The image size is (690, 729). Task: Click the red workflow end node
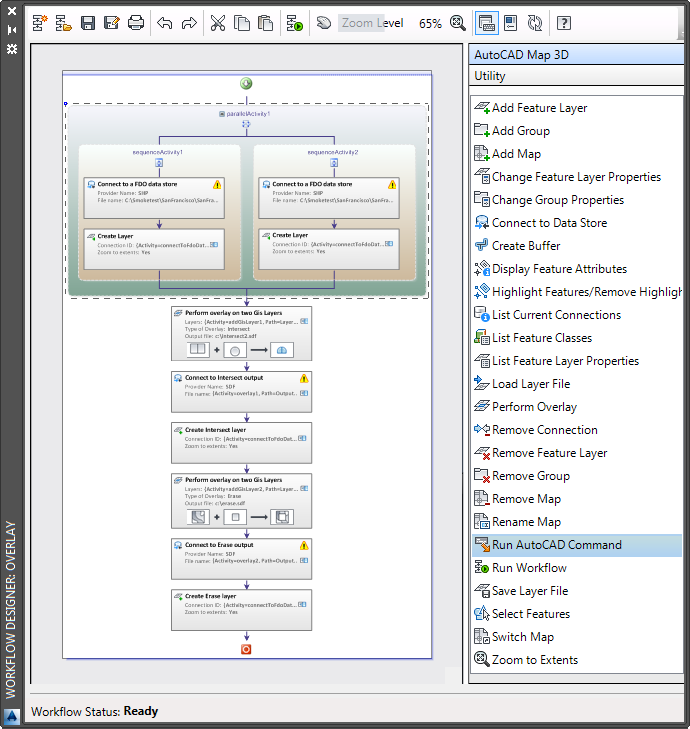[x=246, y=649]
